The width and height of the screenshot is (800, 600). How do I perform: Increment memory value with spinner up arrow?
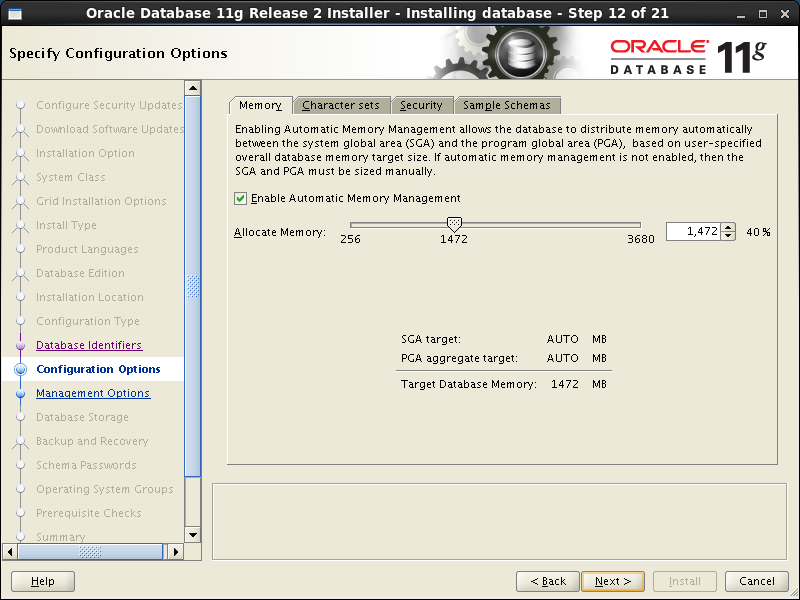[x=729, y=225]
